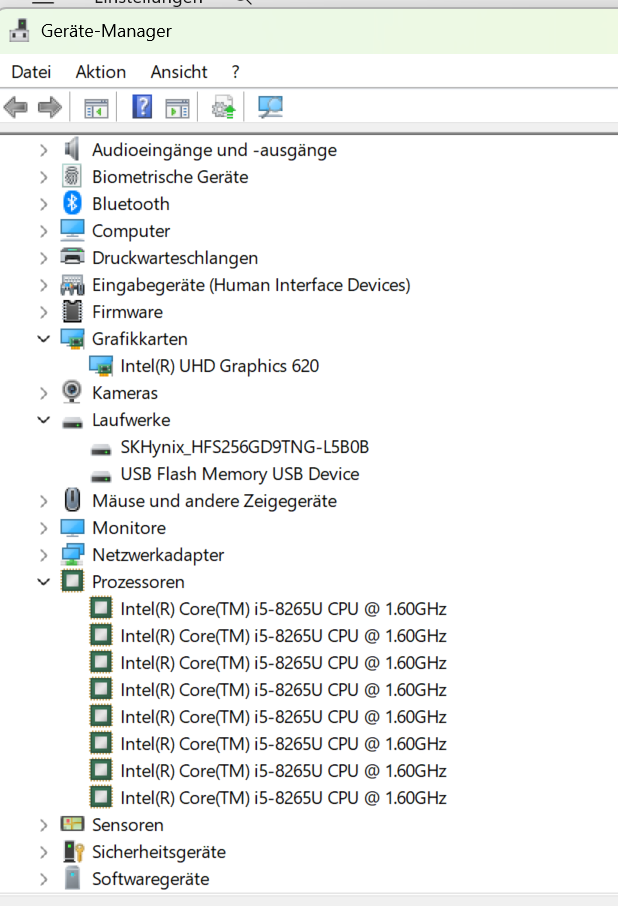Click the printer icon of Druckwarteschlangen
This screenshot has height=906, width=618.
click(x=72, y=257)
